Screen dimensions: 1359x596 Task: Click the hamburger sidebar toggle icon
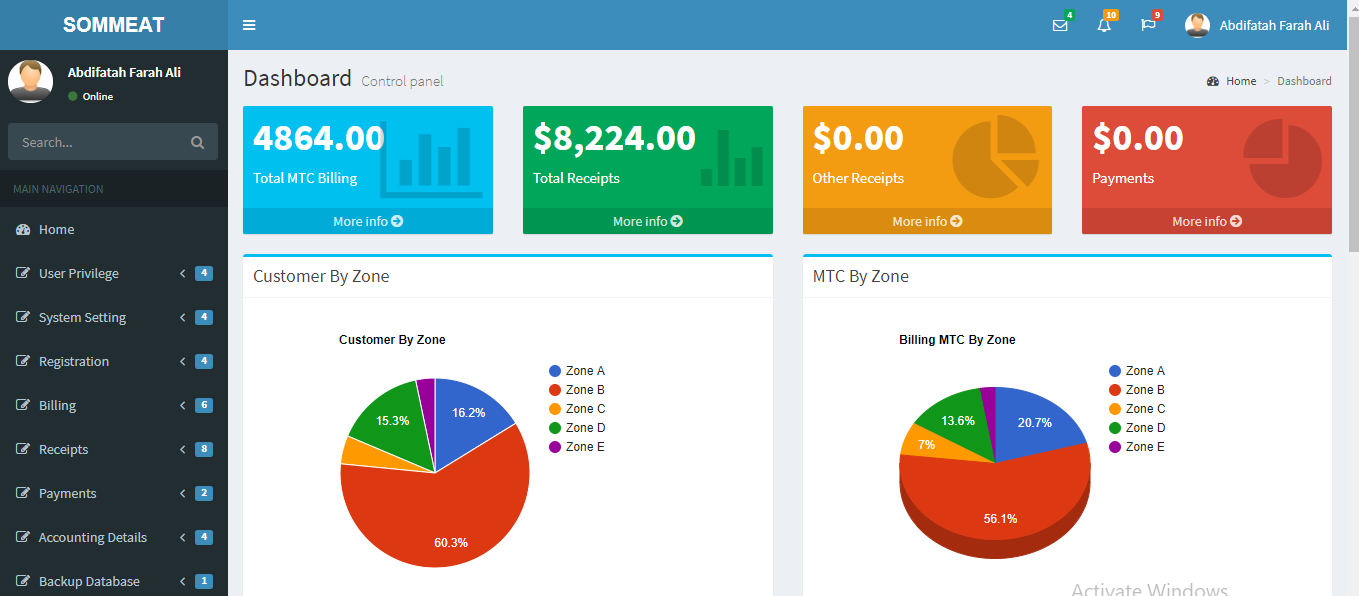(x=249, y=25)
